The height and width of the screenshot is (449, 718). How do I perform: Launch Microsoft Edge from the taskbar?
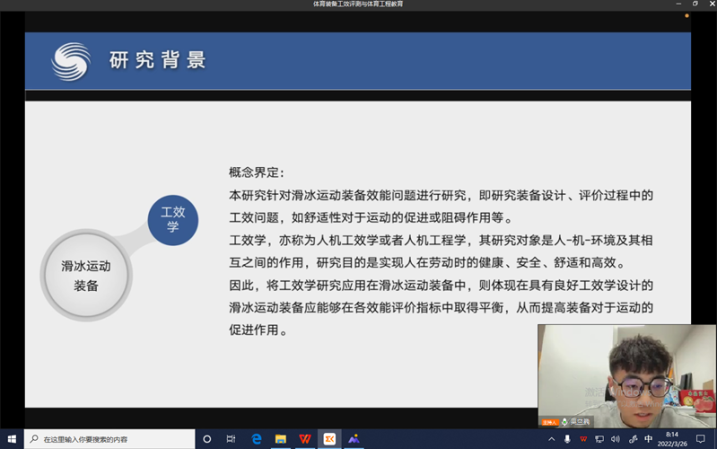[x=257, y=439]
